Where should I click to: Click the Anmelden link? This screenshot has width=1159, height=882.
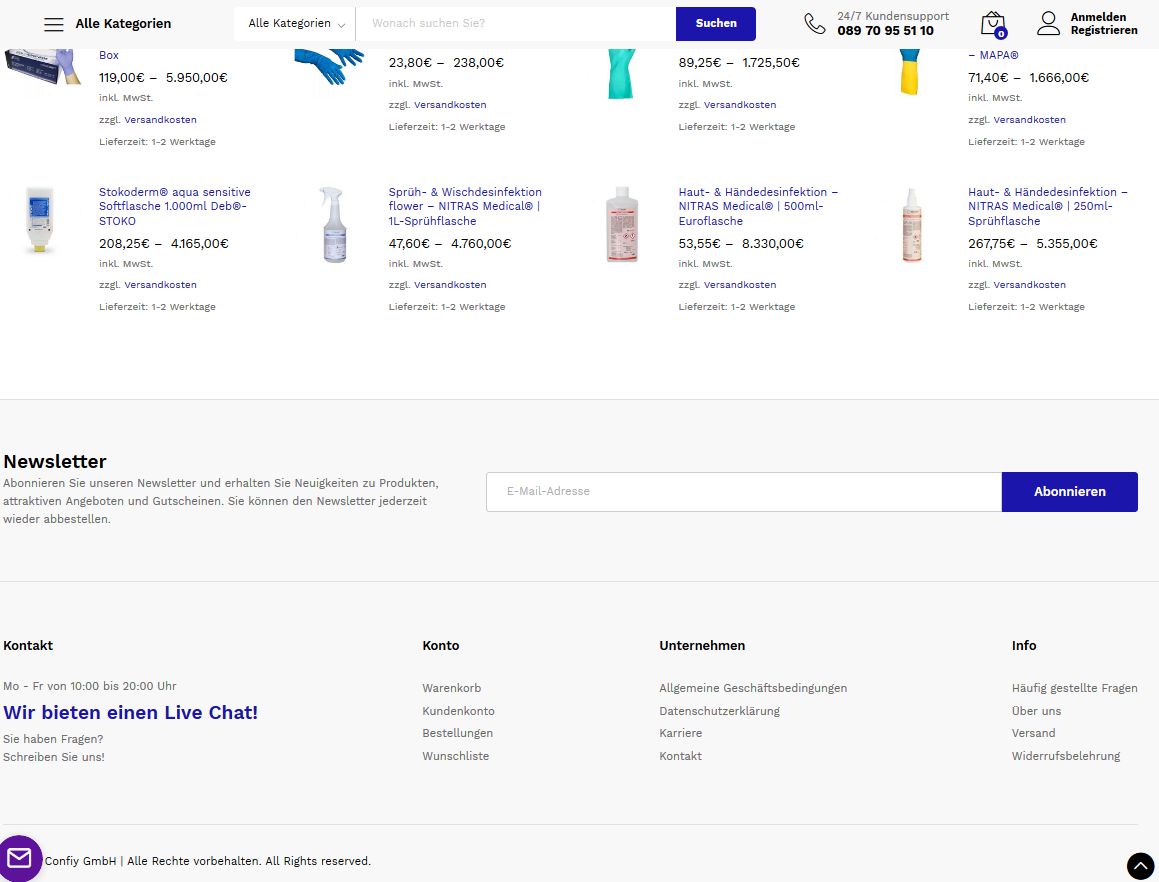coord(1098,17)
